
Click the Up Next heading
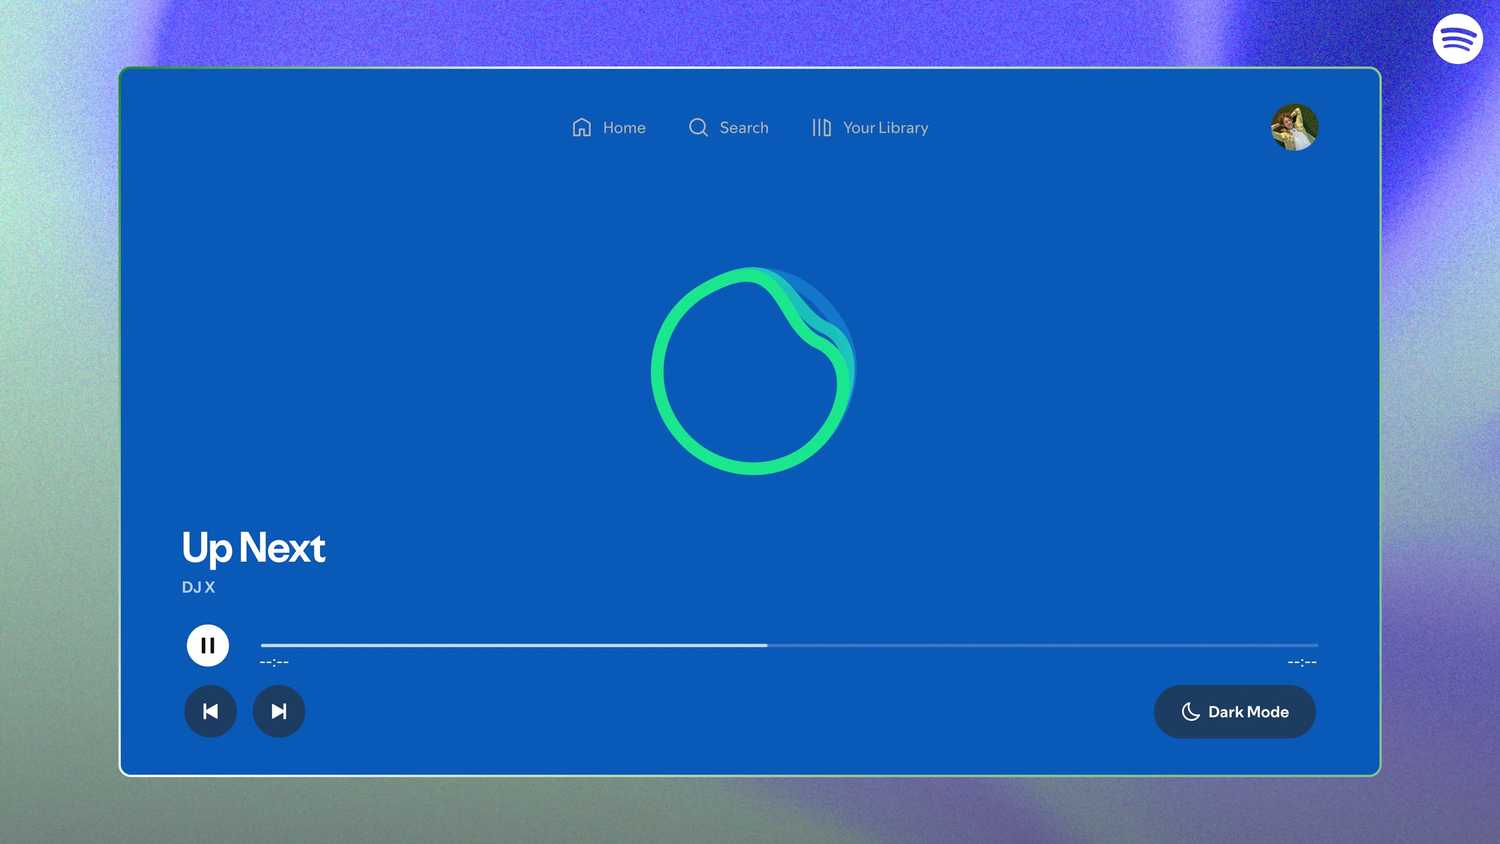pyautogui.click(x=253, y=548)
